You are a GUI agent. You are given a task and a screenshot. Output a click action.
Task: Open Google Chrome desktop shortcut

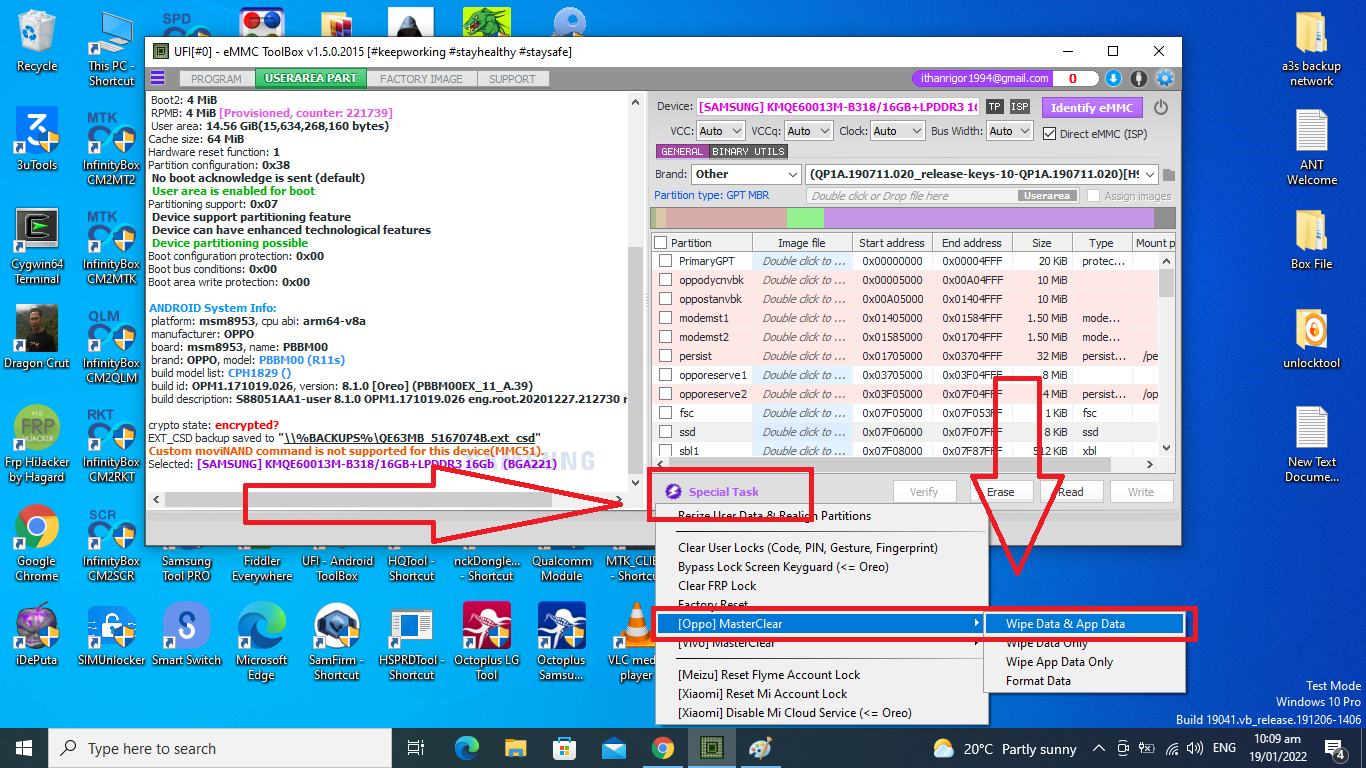37,543
